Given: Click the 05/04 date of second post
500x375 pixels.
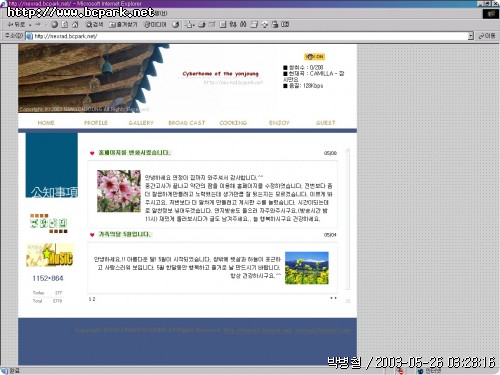Looking at the screenshot, I should point(330,235).
